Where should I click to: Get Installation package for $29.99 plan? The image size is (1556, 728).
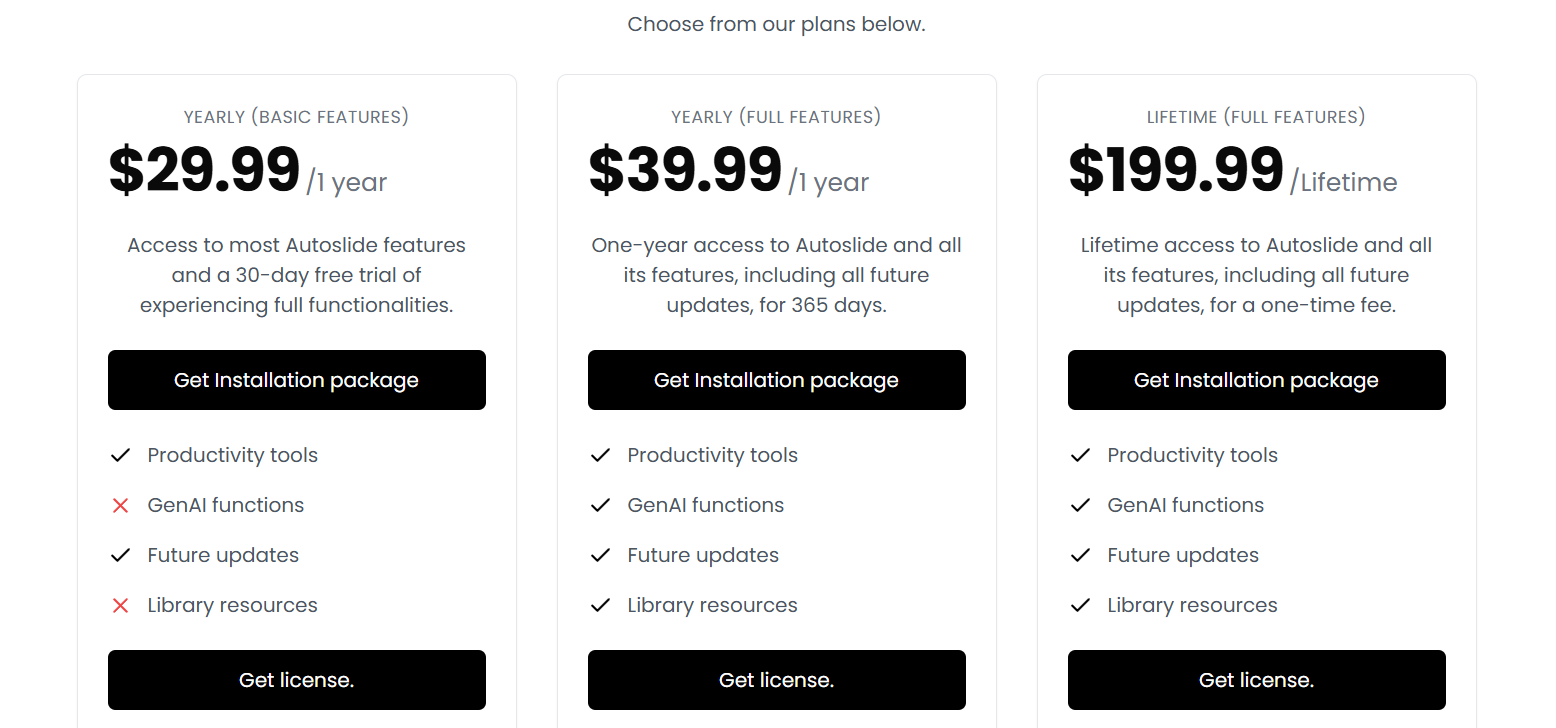pyautogui.click(x=297, y=380)
